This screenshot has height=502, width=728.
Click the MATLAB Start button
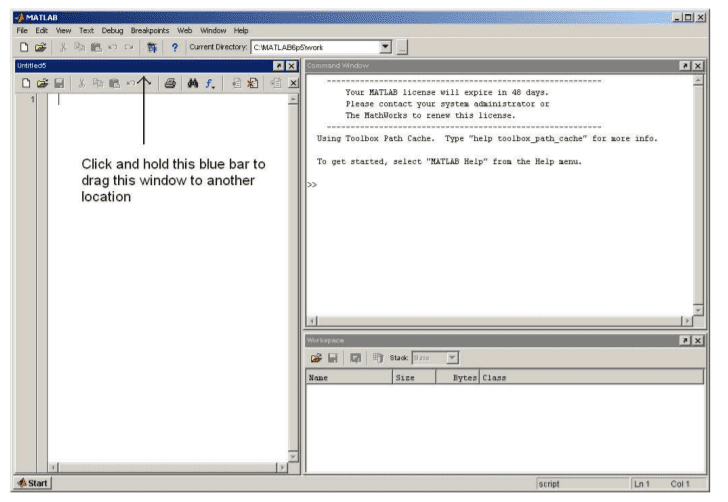(x=32, y=483)
